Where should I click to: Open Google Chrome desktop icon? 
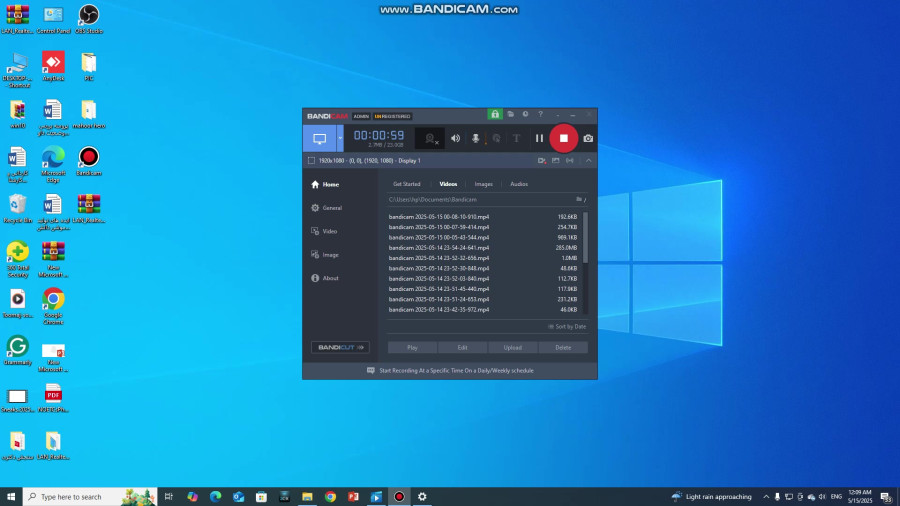tap(53, 306)
